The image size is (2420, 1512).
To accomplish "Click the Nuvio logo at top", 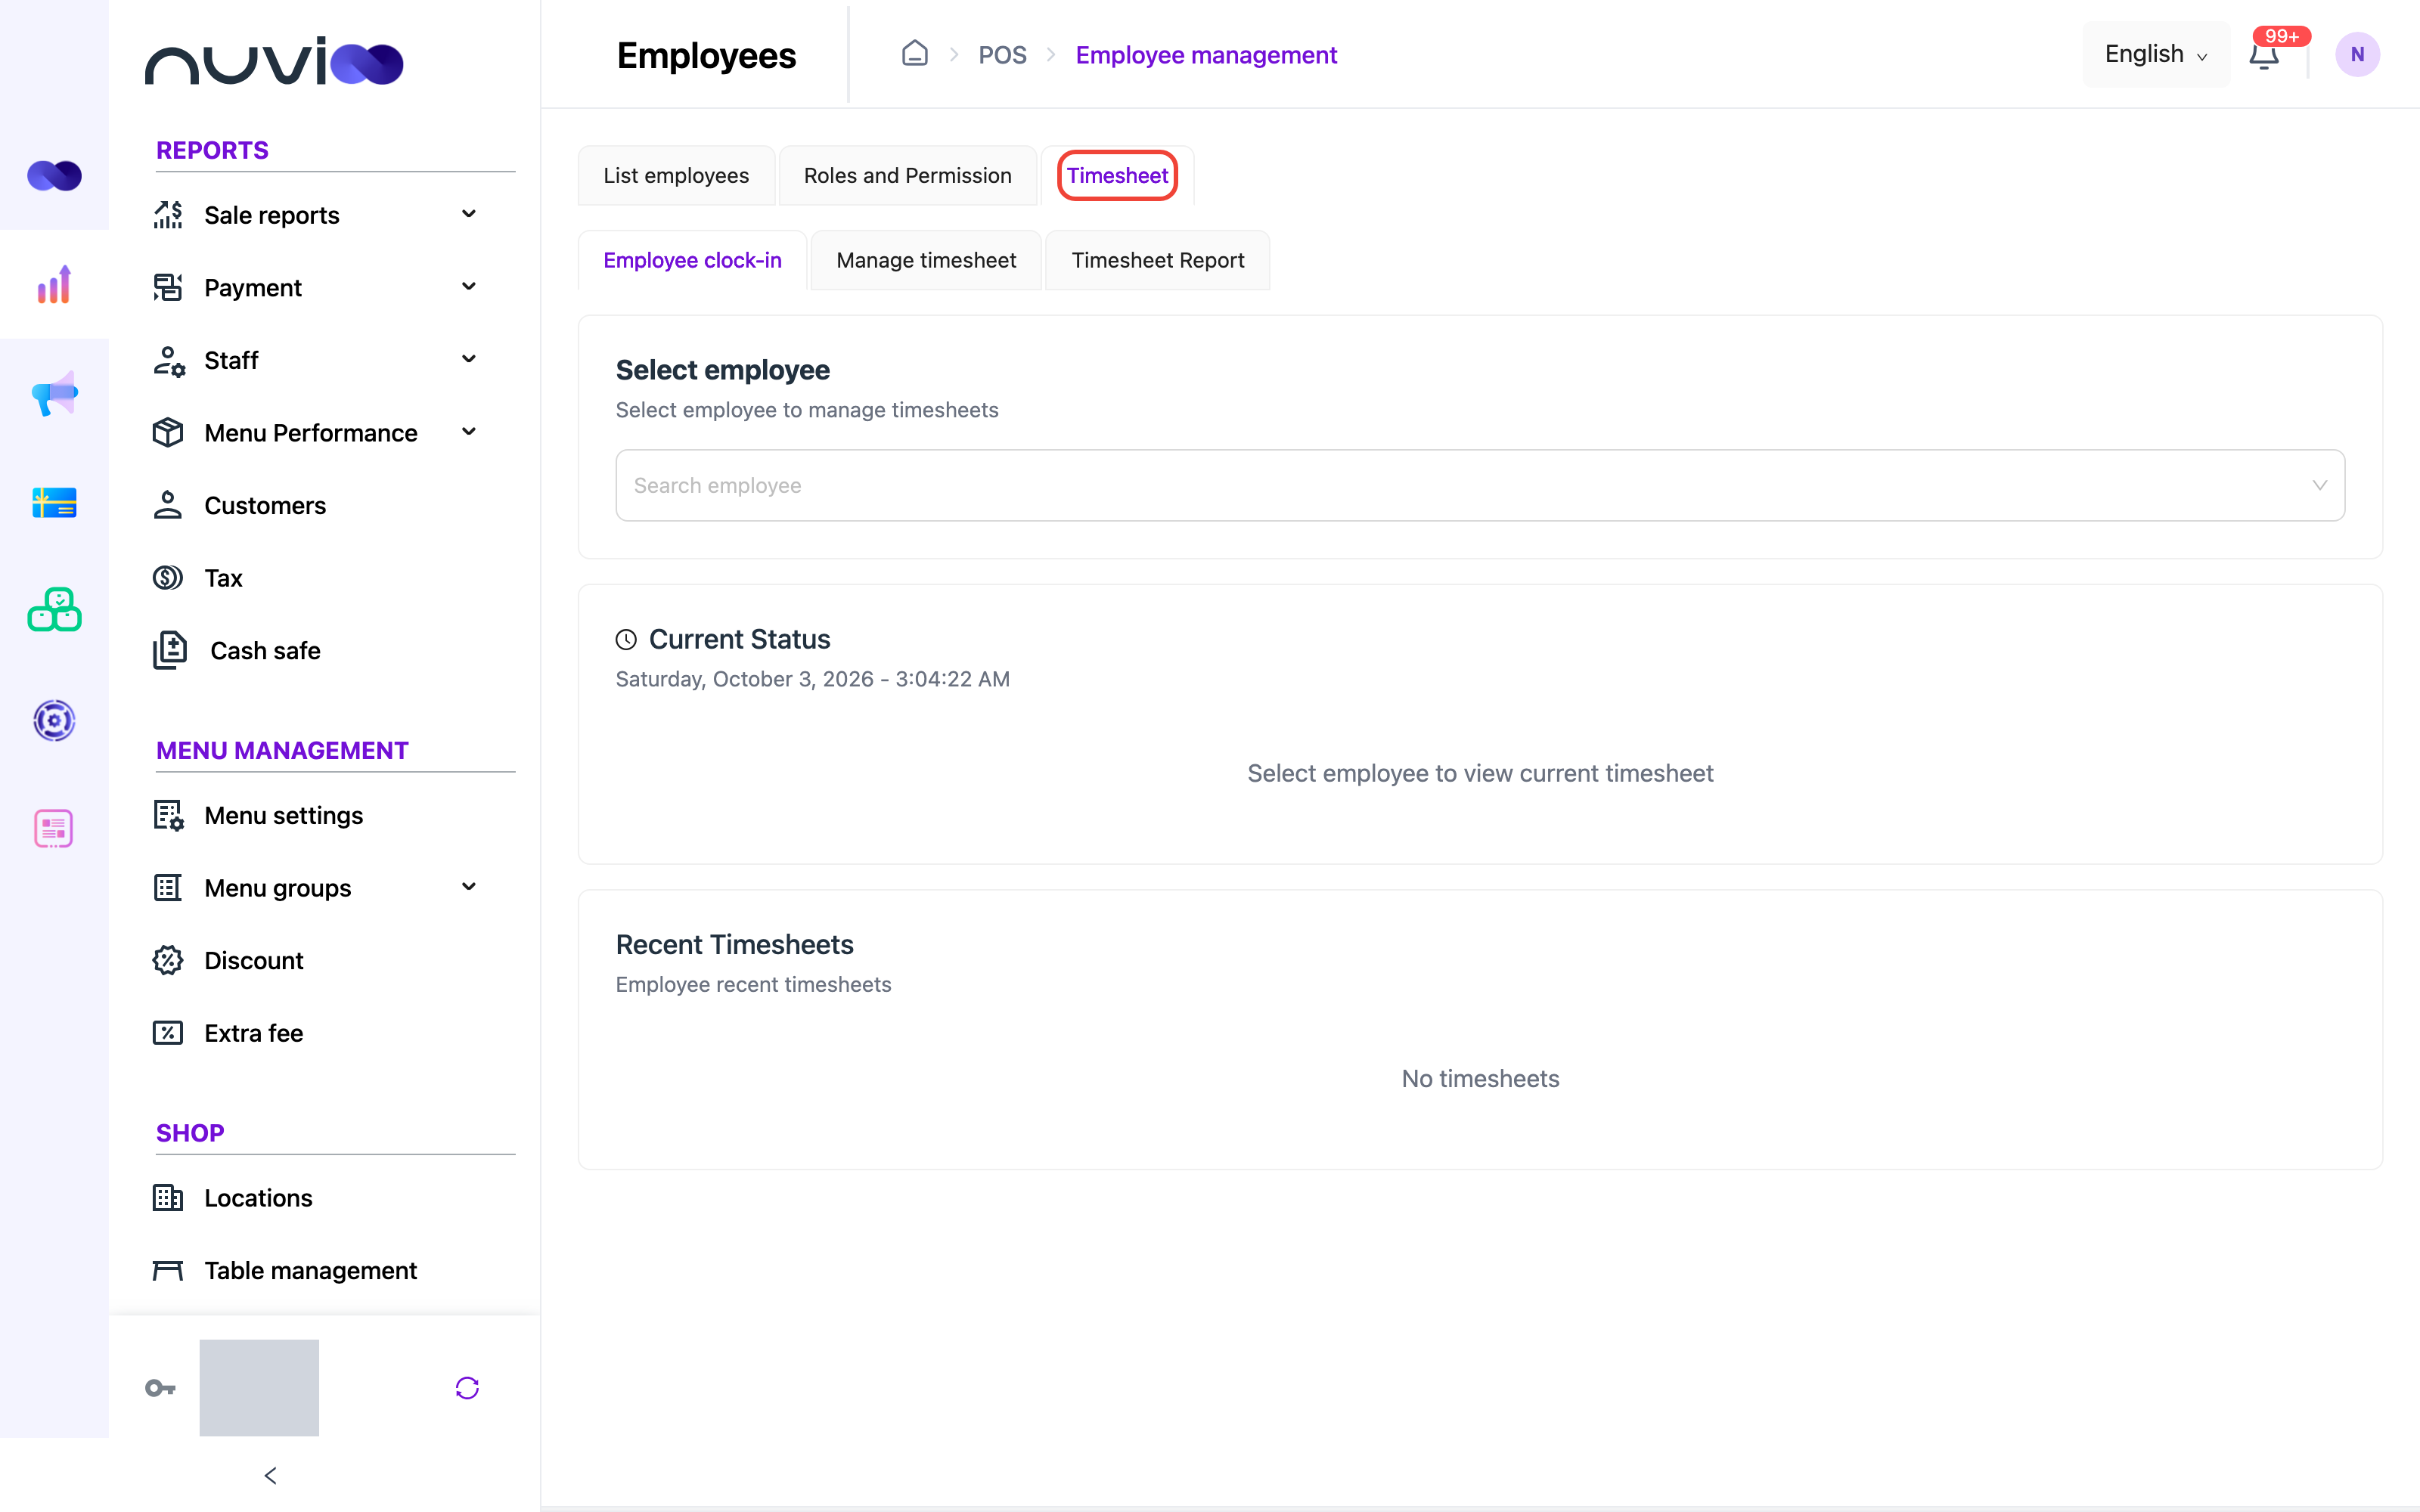I will (273, 62).
